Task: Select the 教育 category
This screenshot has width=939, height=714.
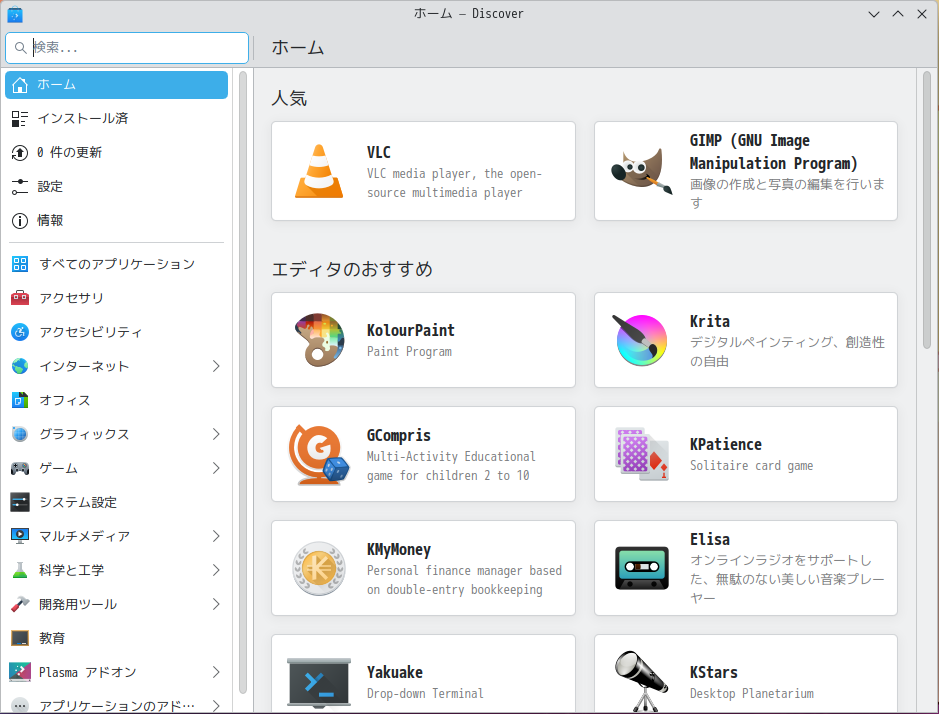Action: click(x=117, y=639)
